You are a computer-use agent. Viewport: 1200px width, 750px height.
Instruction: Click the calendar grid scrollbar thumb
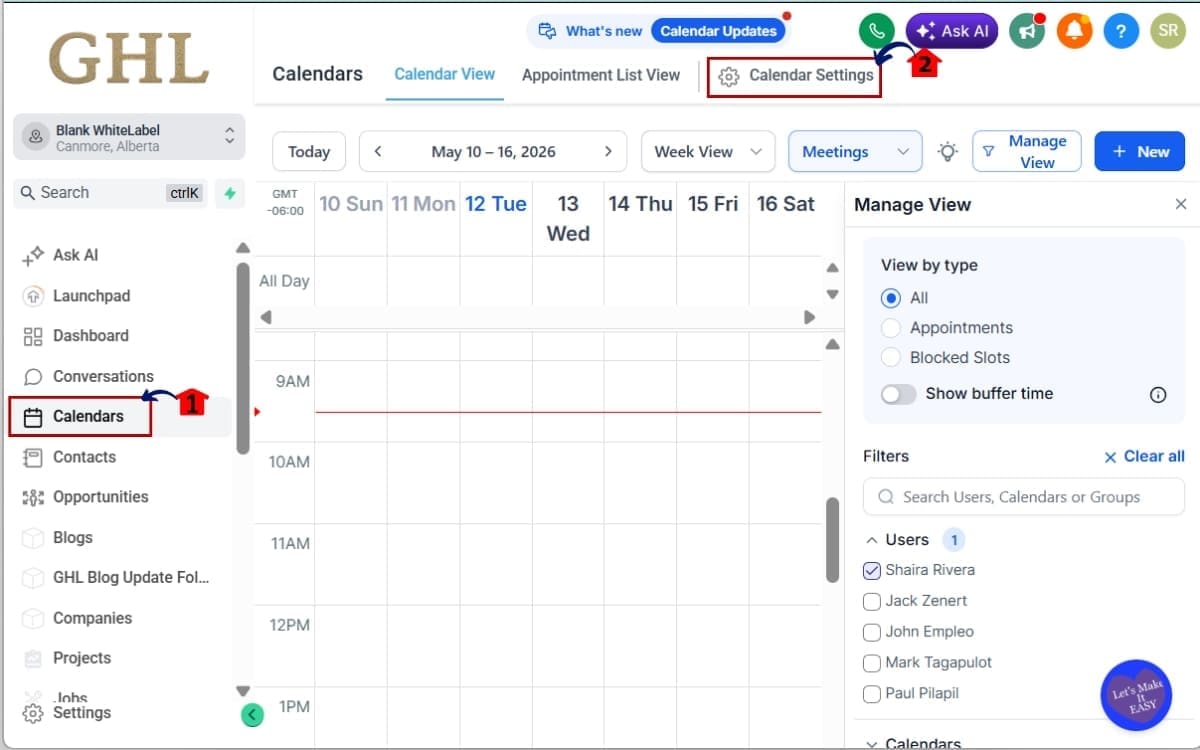[x=832, y=540]
